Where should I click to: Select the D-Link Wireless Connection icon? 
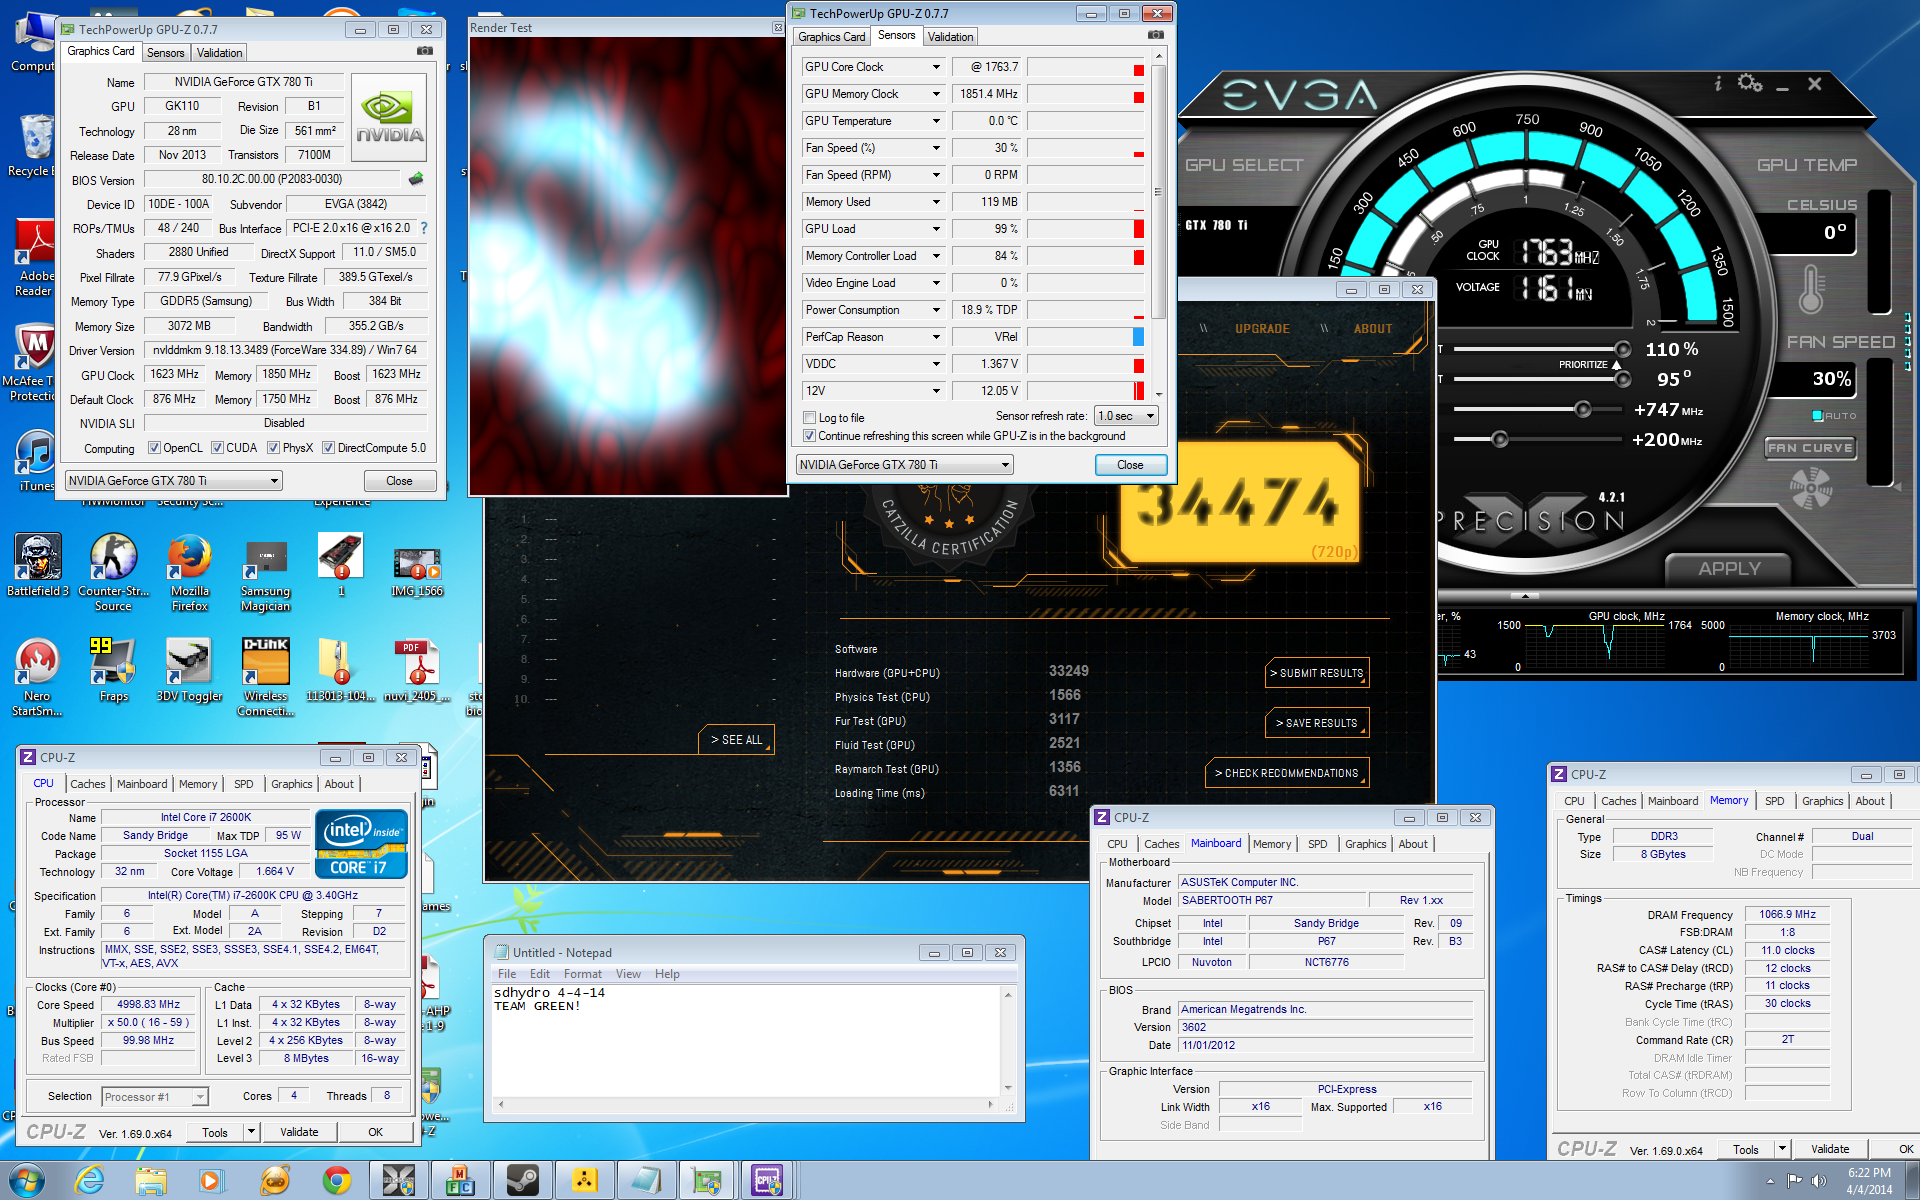coord(265,677)
